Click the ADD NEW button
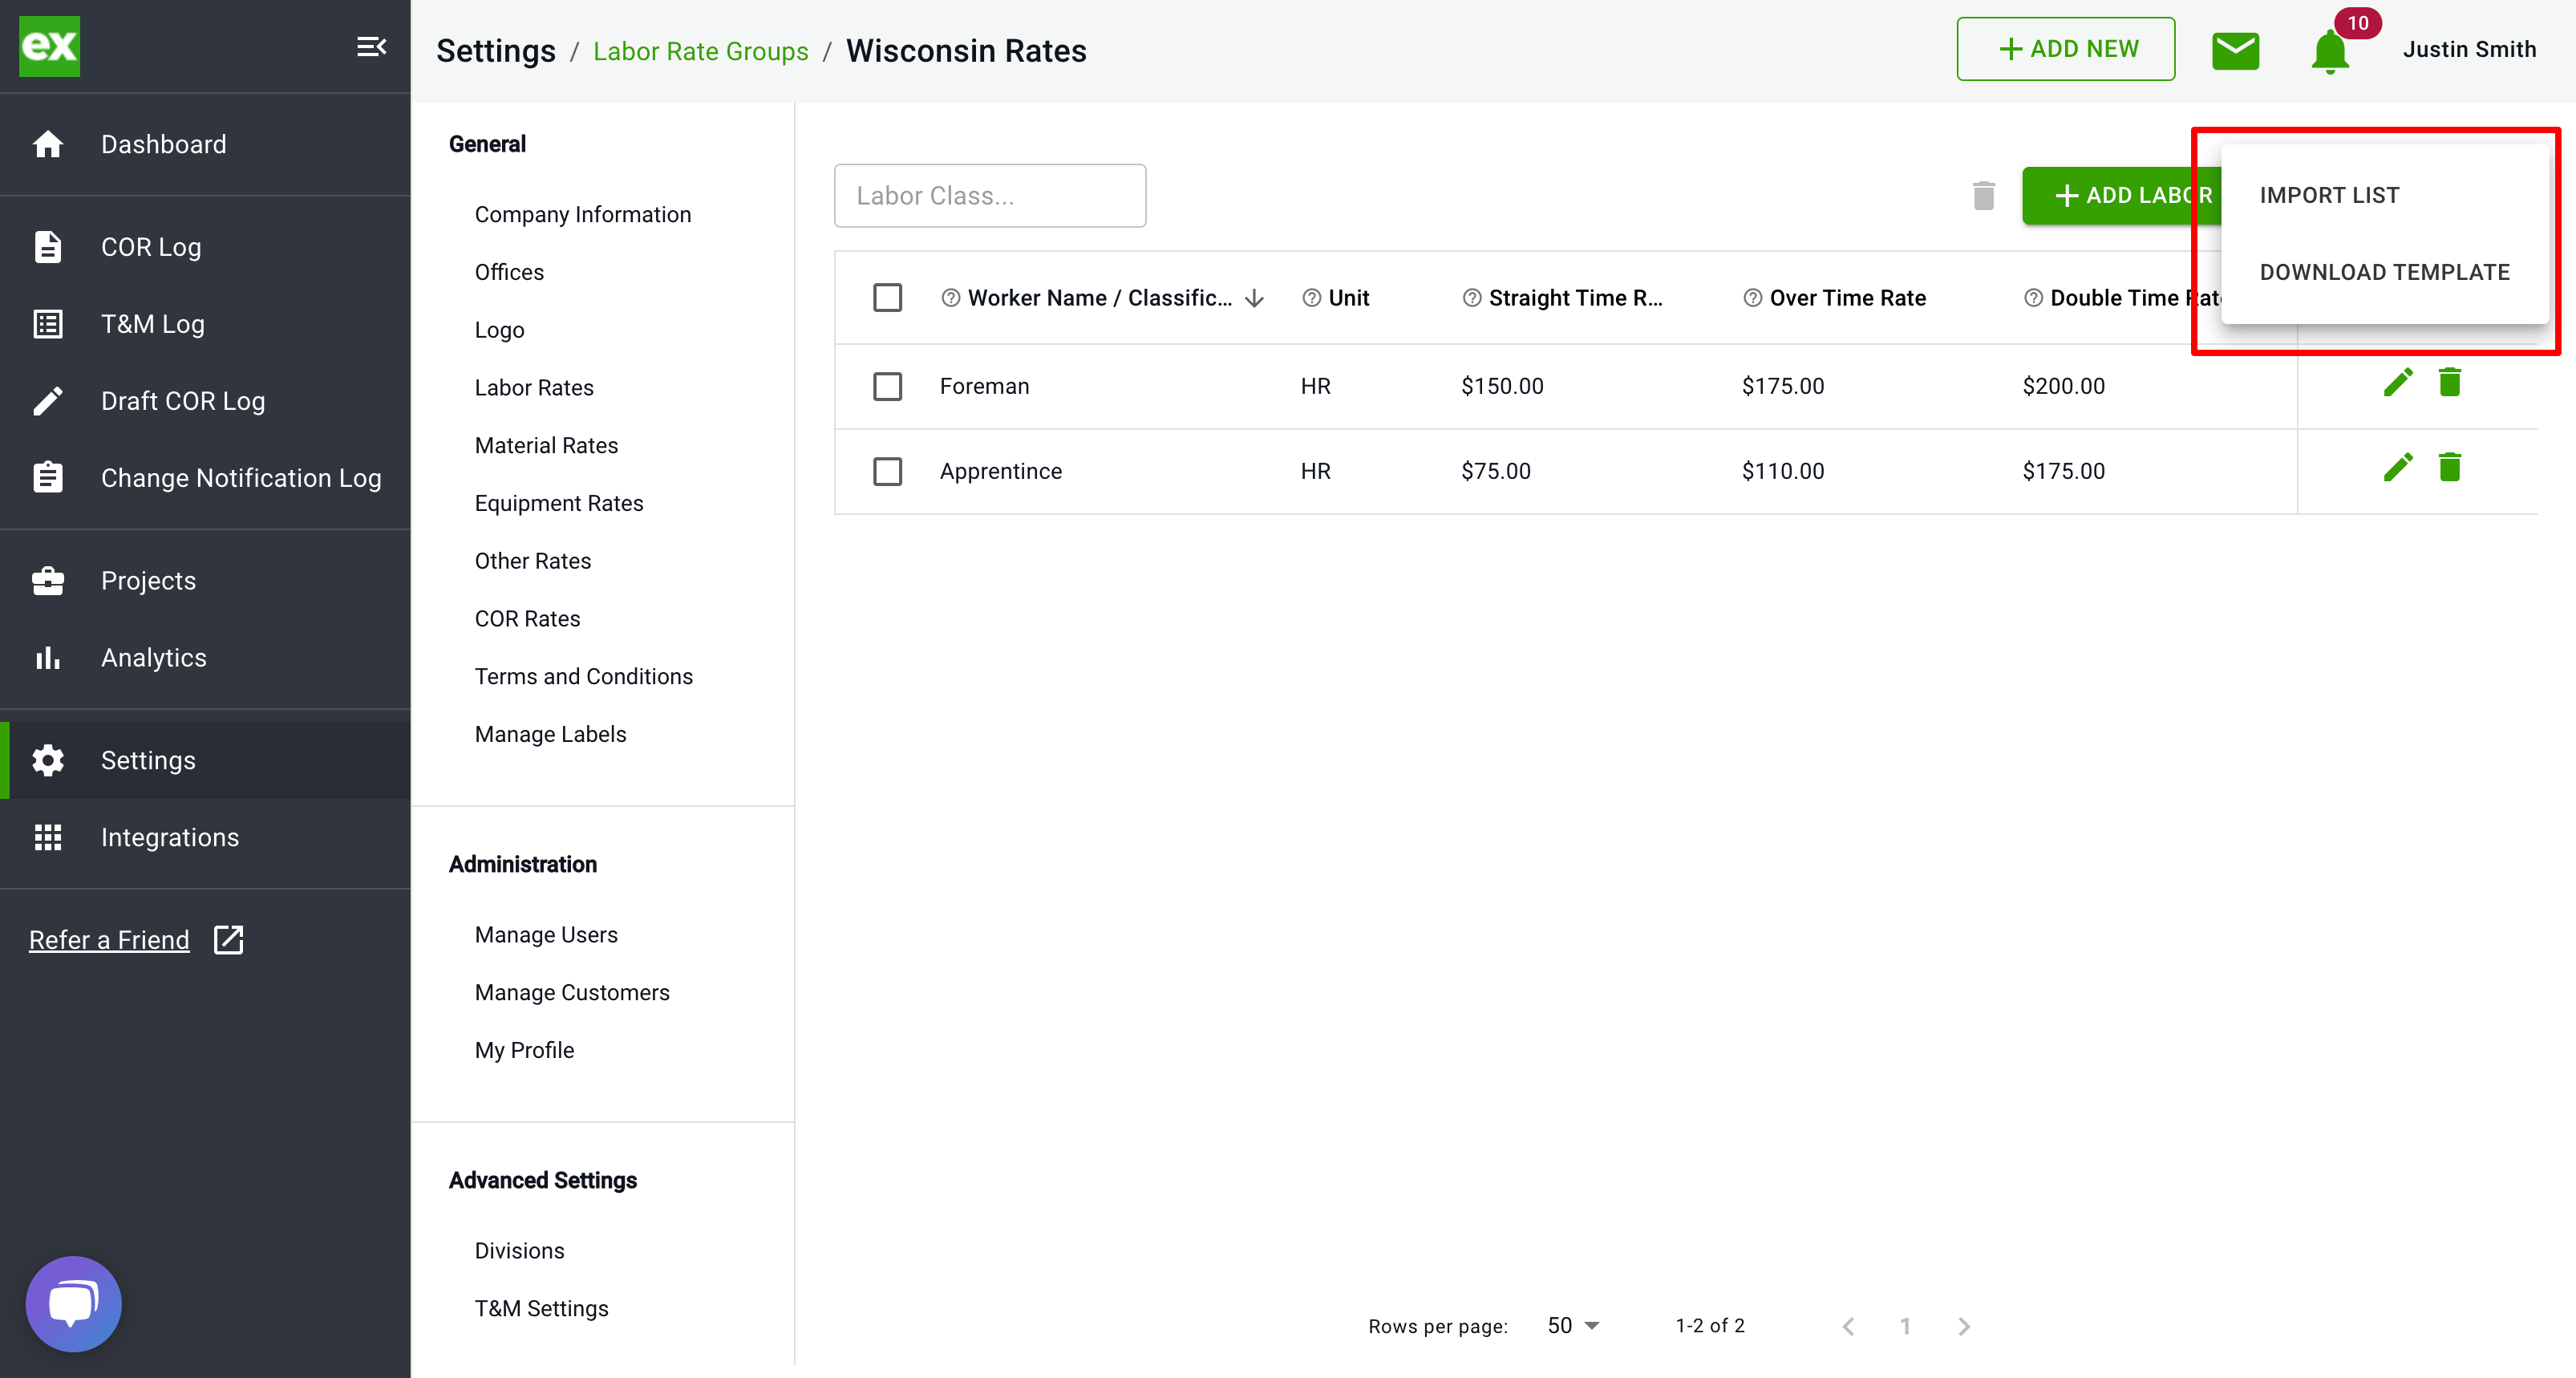The width and height of the screenshot is (2576, 1378). click(x=2066, y=49)
